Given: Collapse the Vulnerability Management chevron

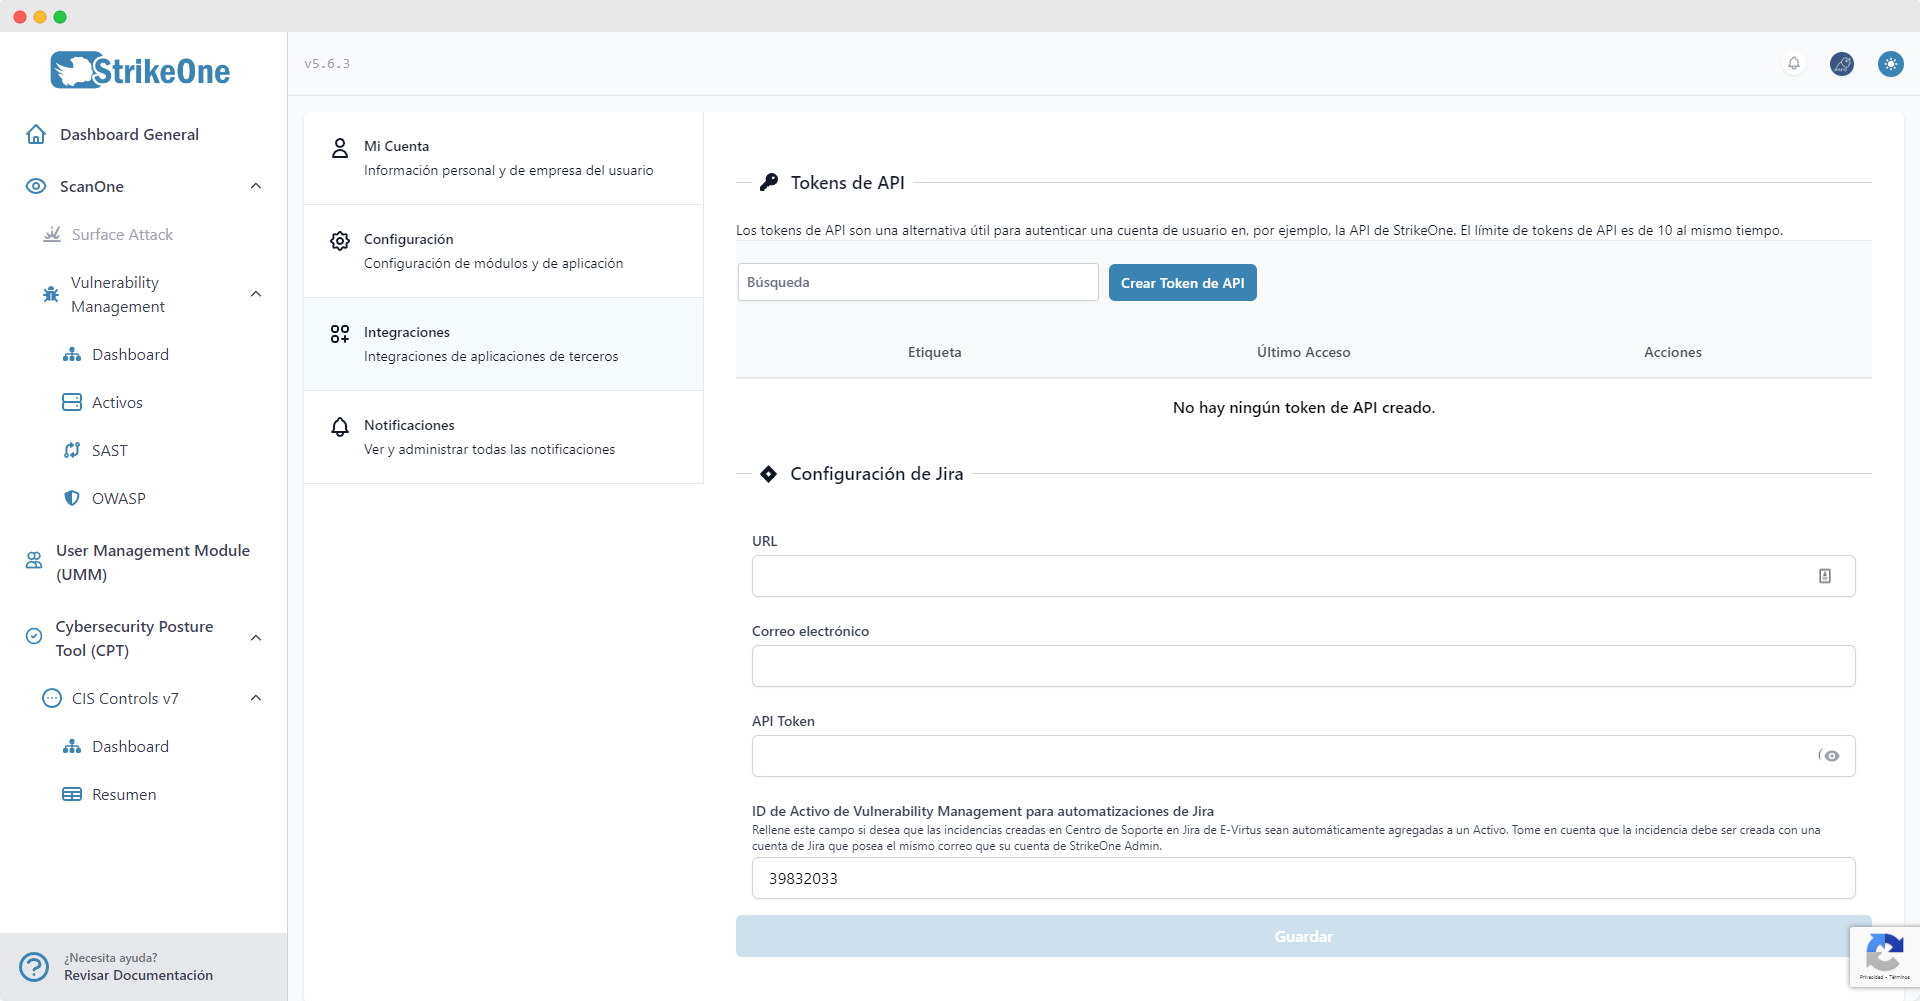Looking at the screenshot, I should [x=256, y=294].
